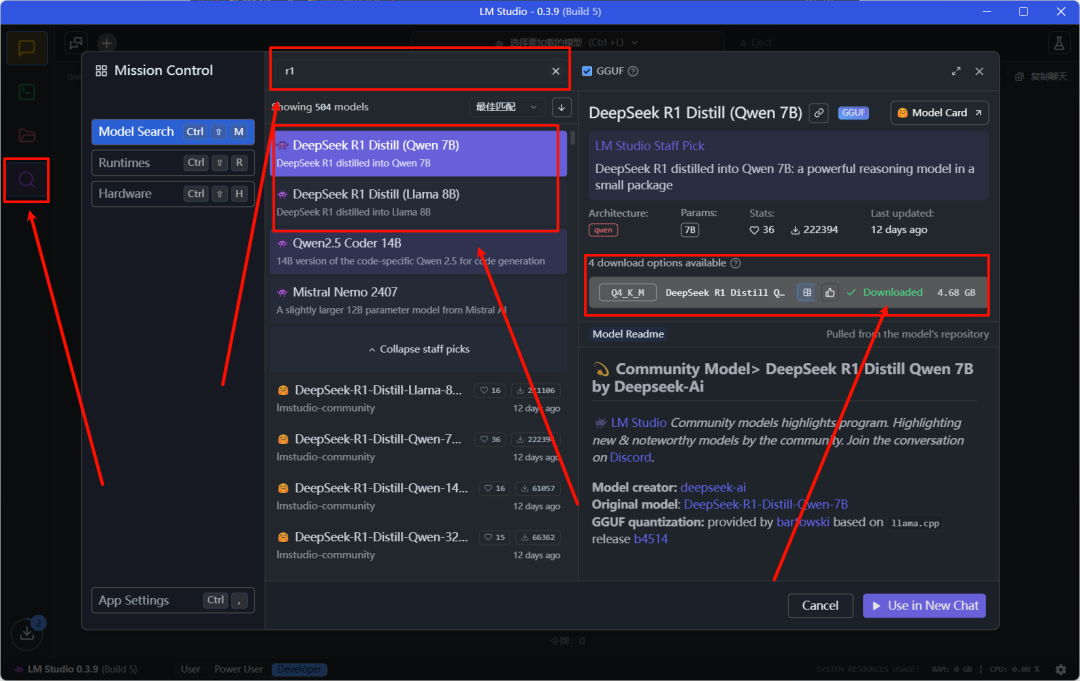Open the deepseek-ai creator link
The image size is (1080, 681).
coord(713,488)
